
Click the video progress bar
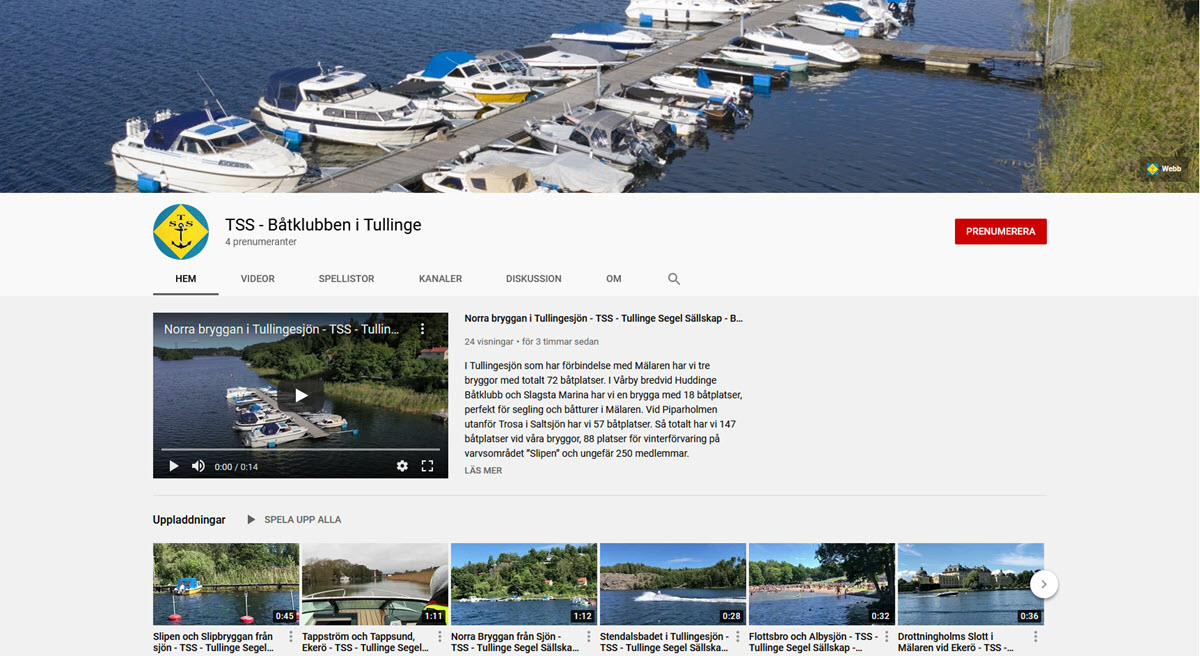301,450
